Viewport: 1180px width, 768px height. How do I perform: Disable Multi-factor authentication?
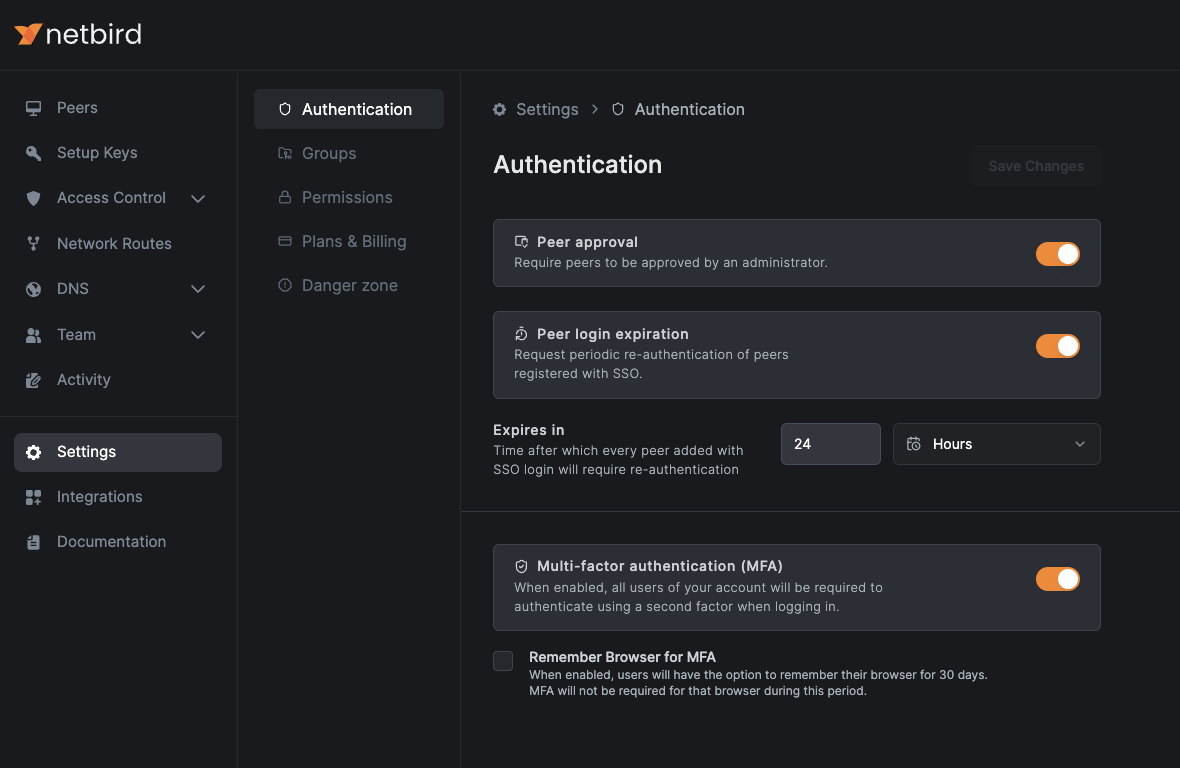pyautogui.click(x=1057, y=578)
